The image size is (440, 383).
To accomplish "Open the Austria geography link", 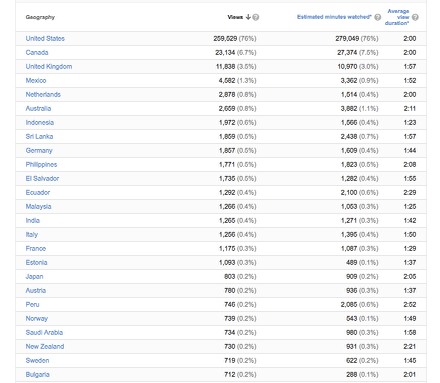I will 36,290.
